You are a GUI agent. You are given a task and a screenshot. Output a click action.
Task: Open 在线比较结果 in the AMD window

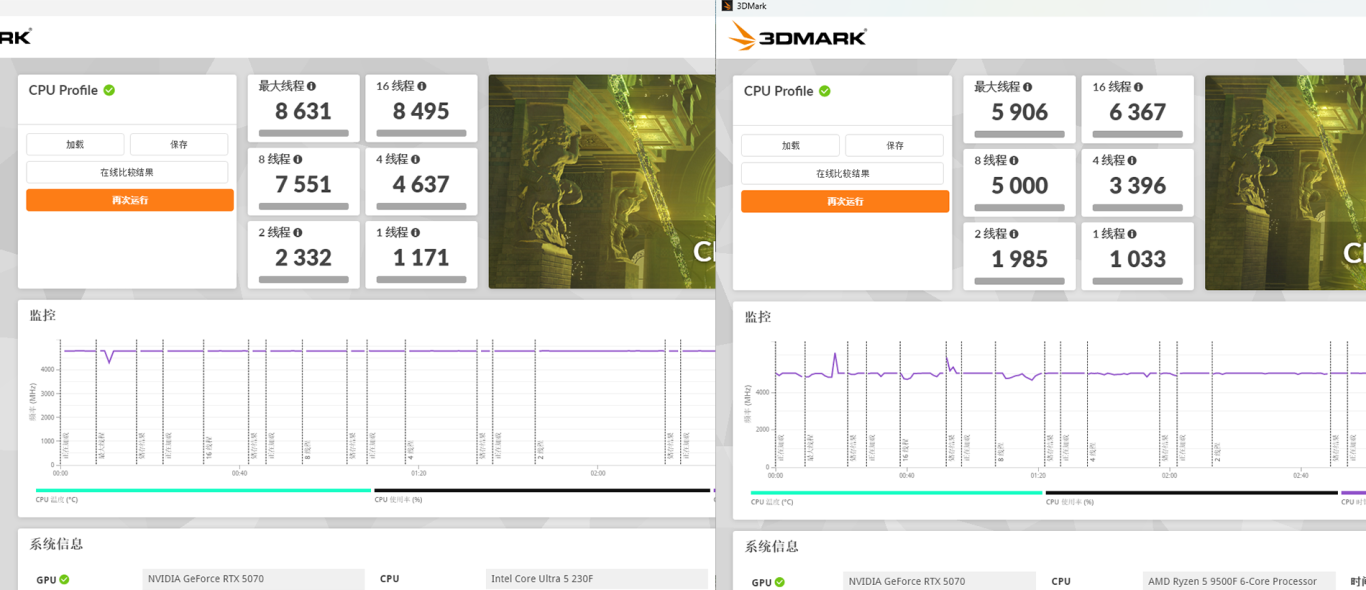tap(843, 173)
